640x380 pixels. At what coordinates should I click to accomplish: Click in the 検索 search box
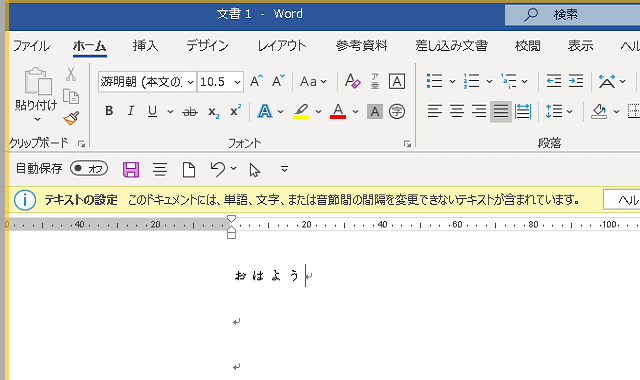click(x=572, y=15)
